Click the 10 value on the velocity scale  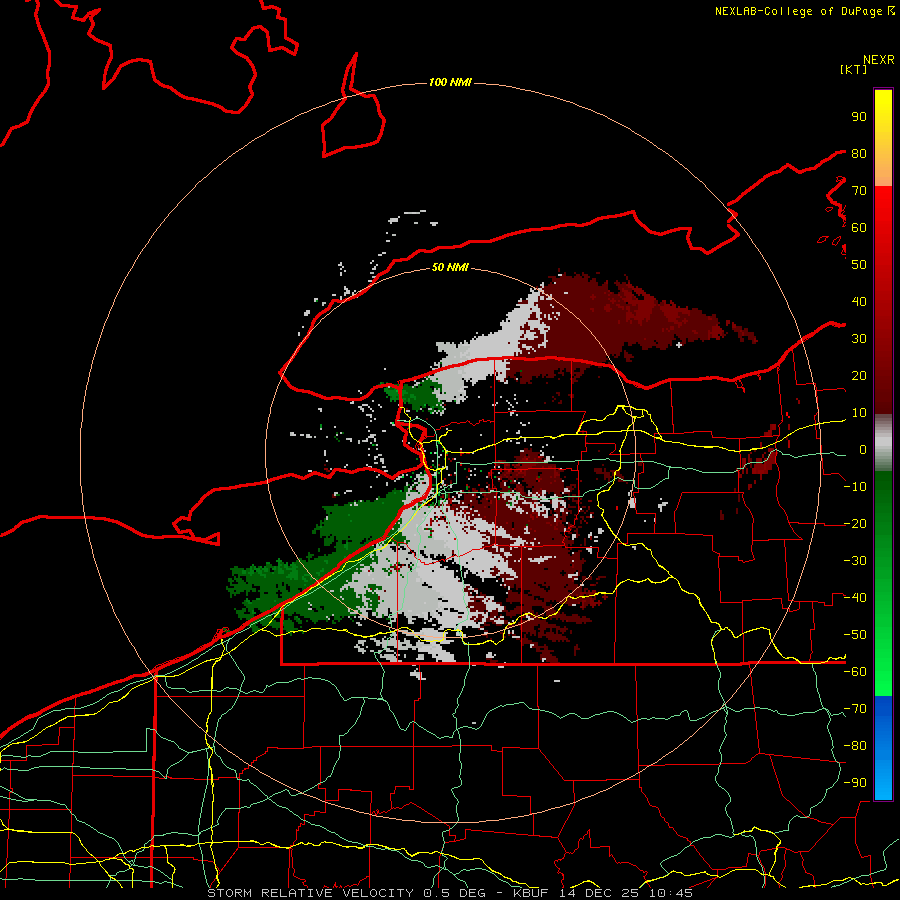(x=859, y=413)
